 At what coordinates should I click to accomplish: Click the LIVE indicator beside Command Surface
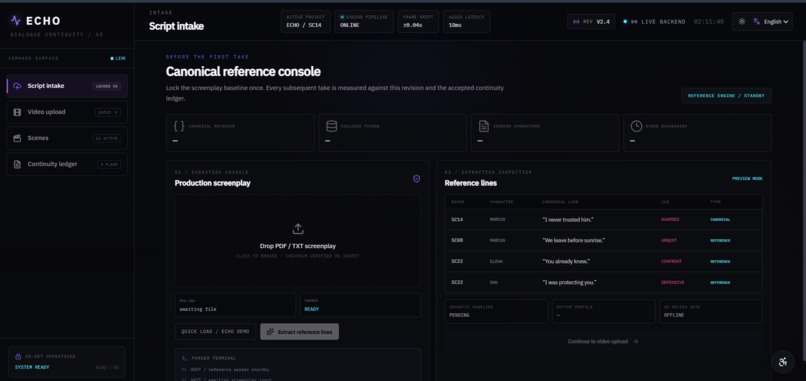click(118, 59)
